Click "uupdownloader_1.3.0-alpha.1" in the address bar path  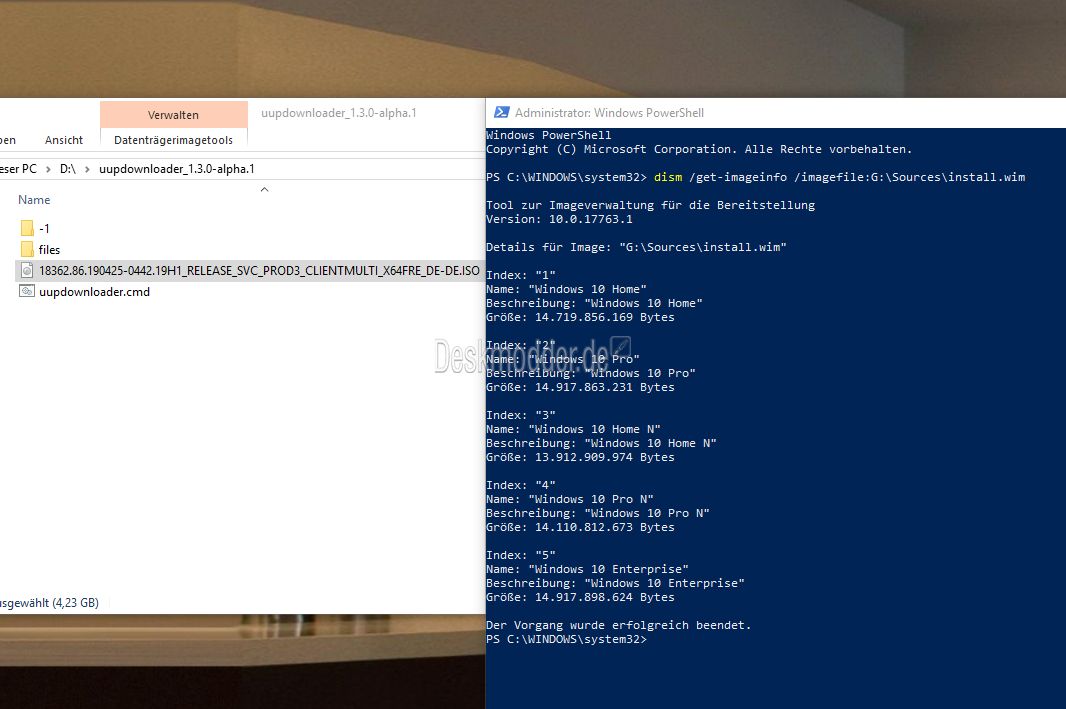[177, 169]
